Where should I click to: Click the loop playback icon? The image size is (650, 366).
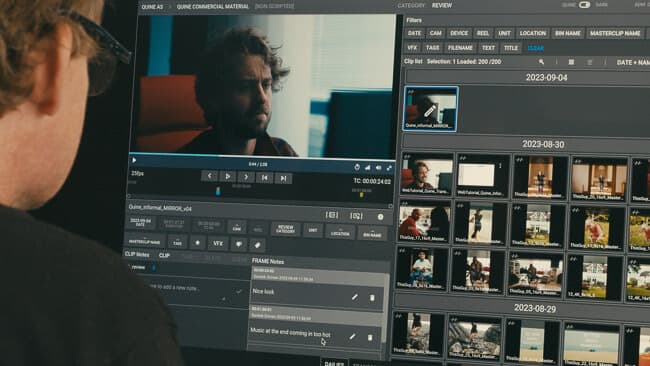point(357,167)
